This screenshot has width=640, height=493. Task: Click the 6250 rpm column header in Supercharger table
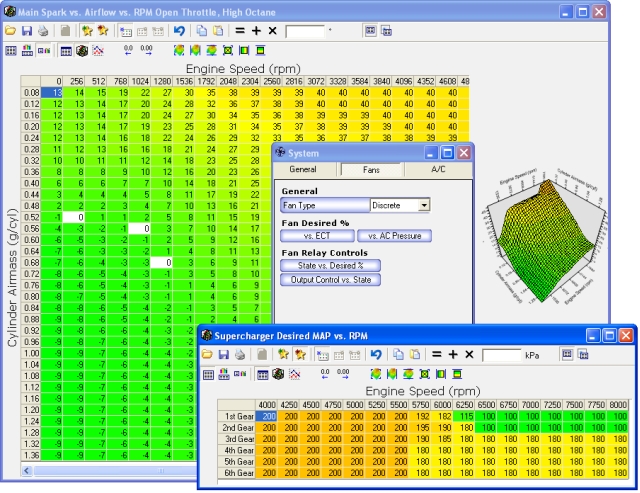point(464,405)
